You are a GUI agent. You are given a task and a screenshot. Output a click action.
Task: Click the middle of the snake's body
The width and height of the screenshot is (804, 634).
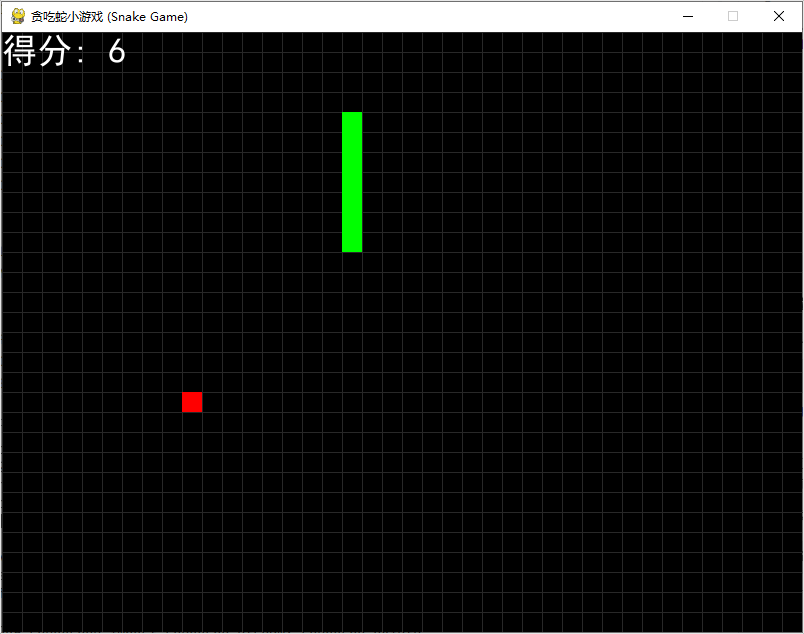[350, 180]
